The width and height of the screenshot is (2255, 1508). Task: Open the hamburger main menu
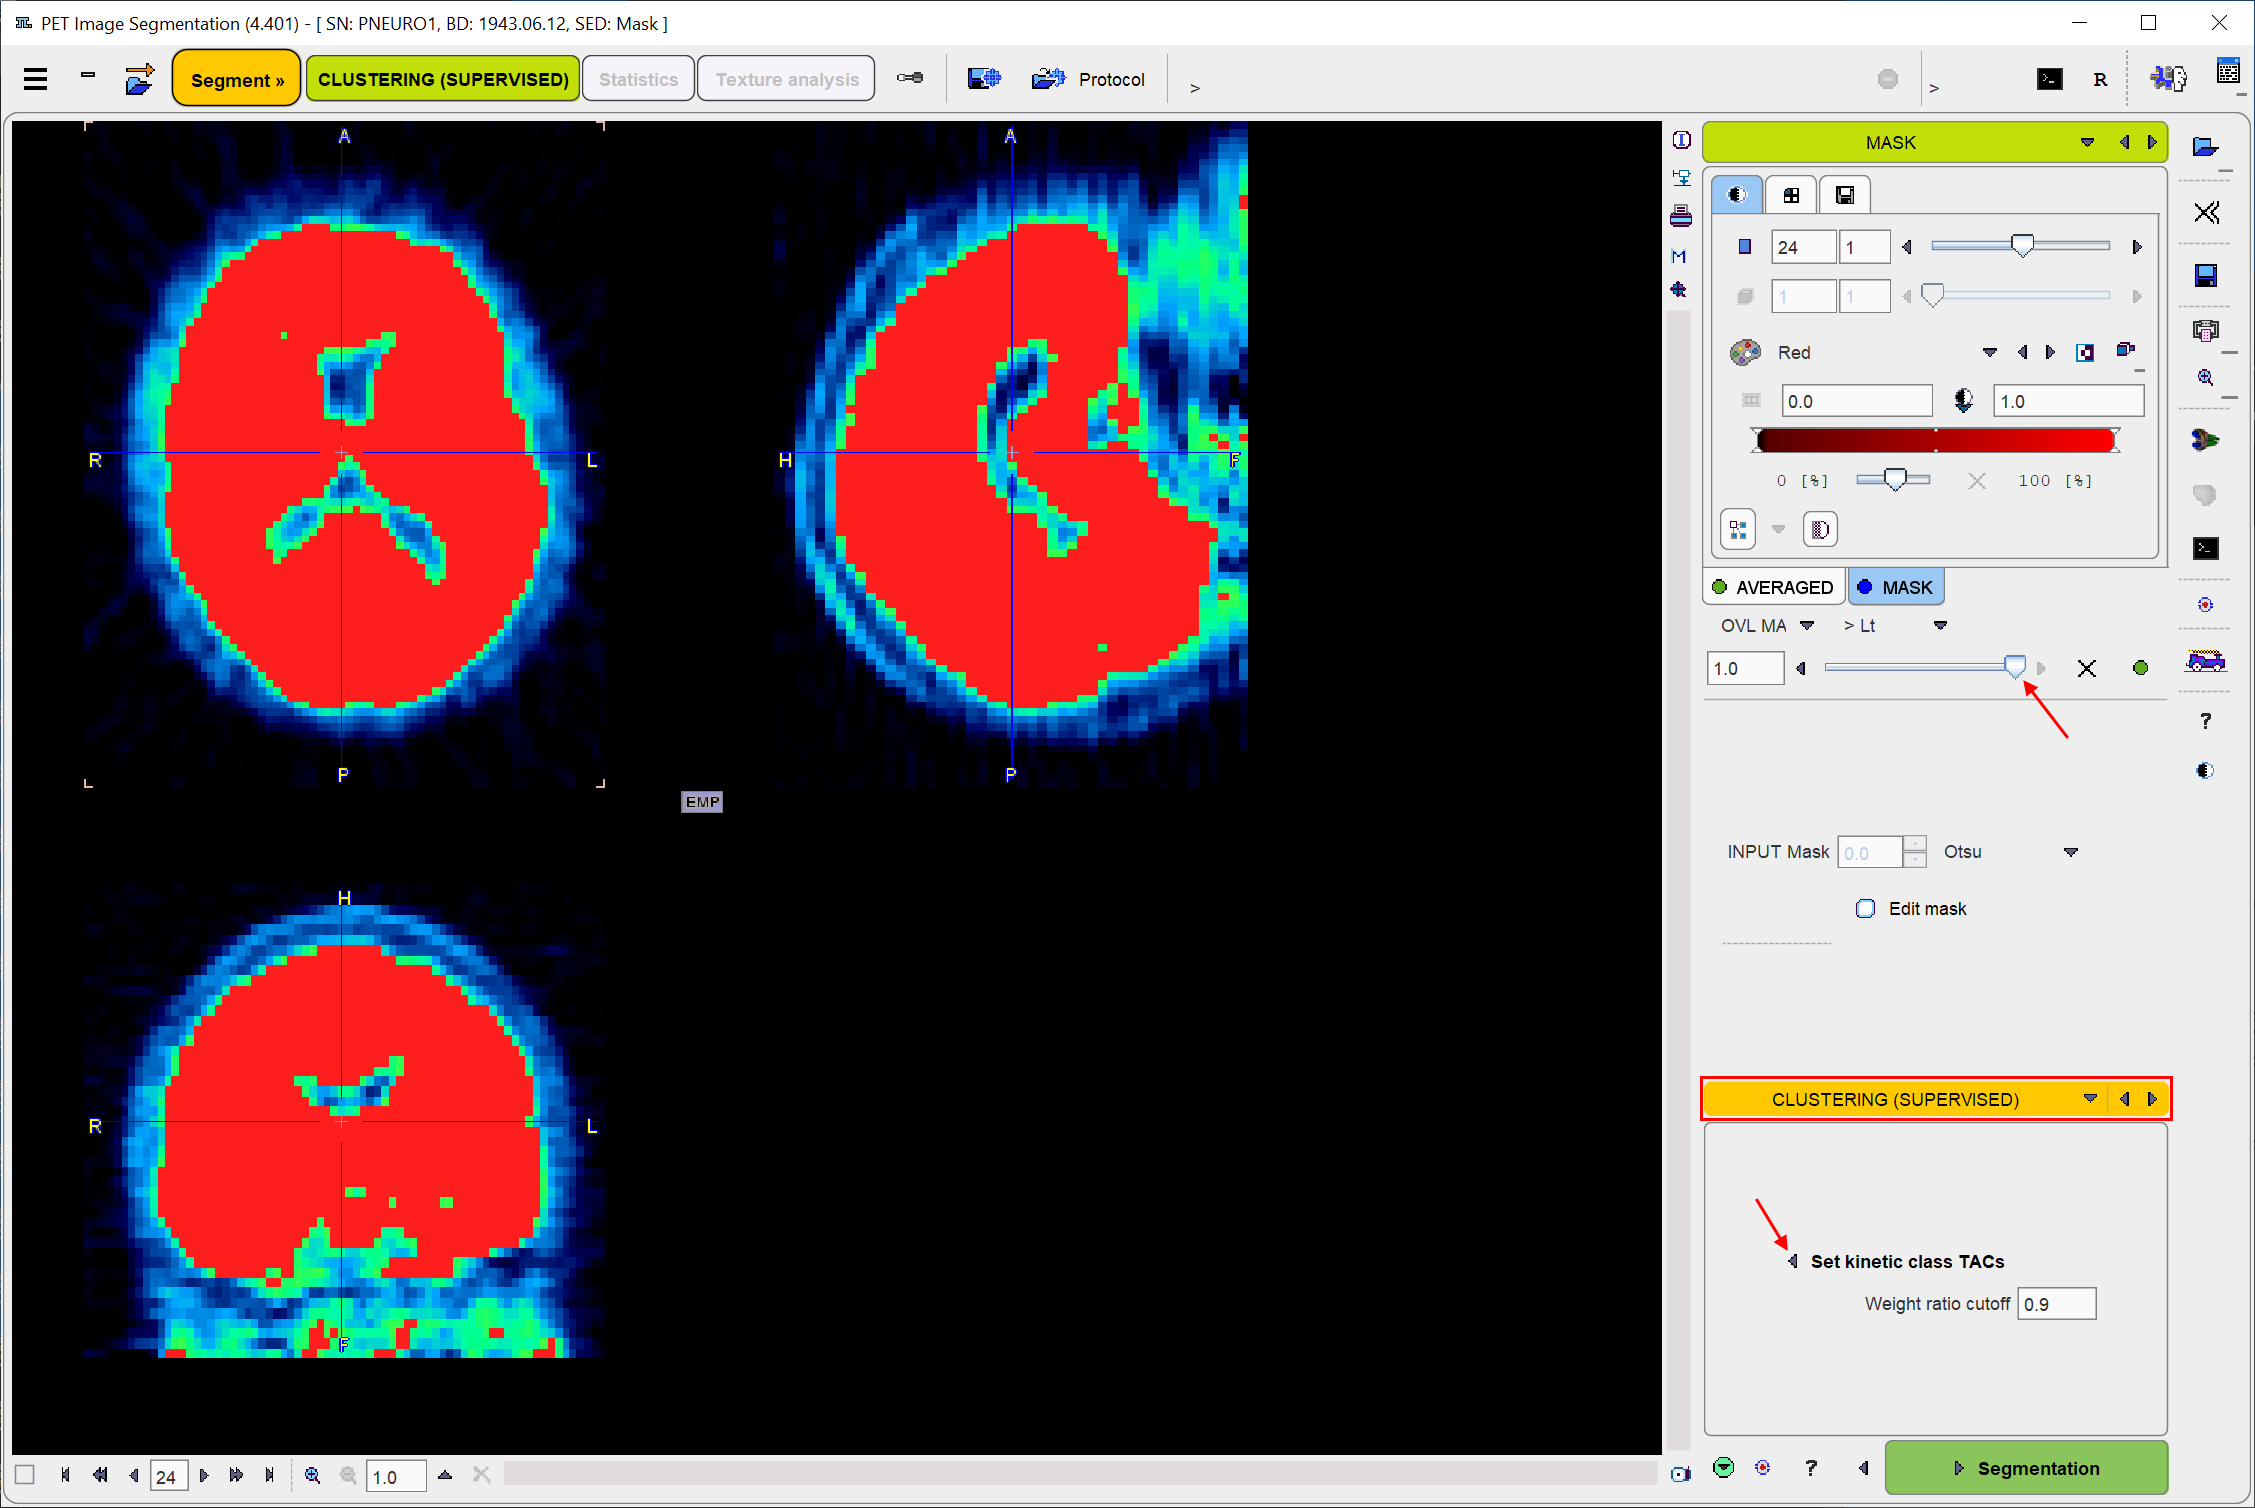36,79
